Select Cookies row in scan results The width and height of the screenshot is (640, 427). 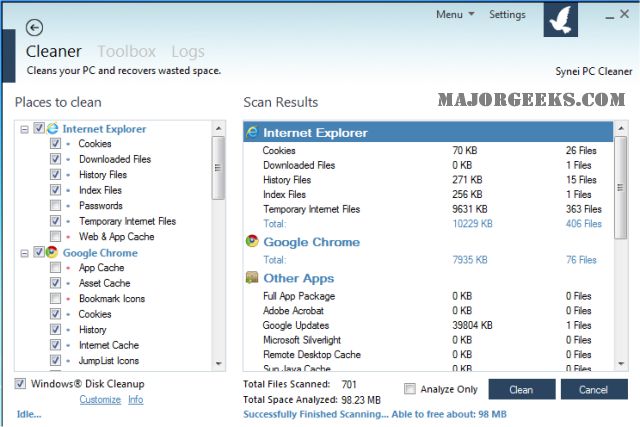pyautogui.click(x=428, y=150)
